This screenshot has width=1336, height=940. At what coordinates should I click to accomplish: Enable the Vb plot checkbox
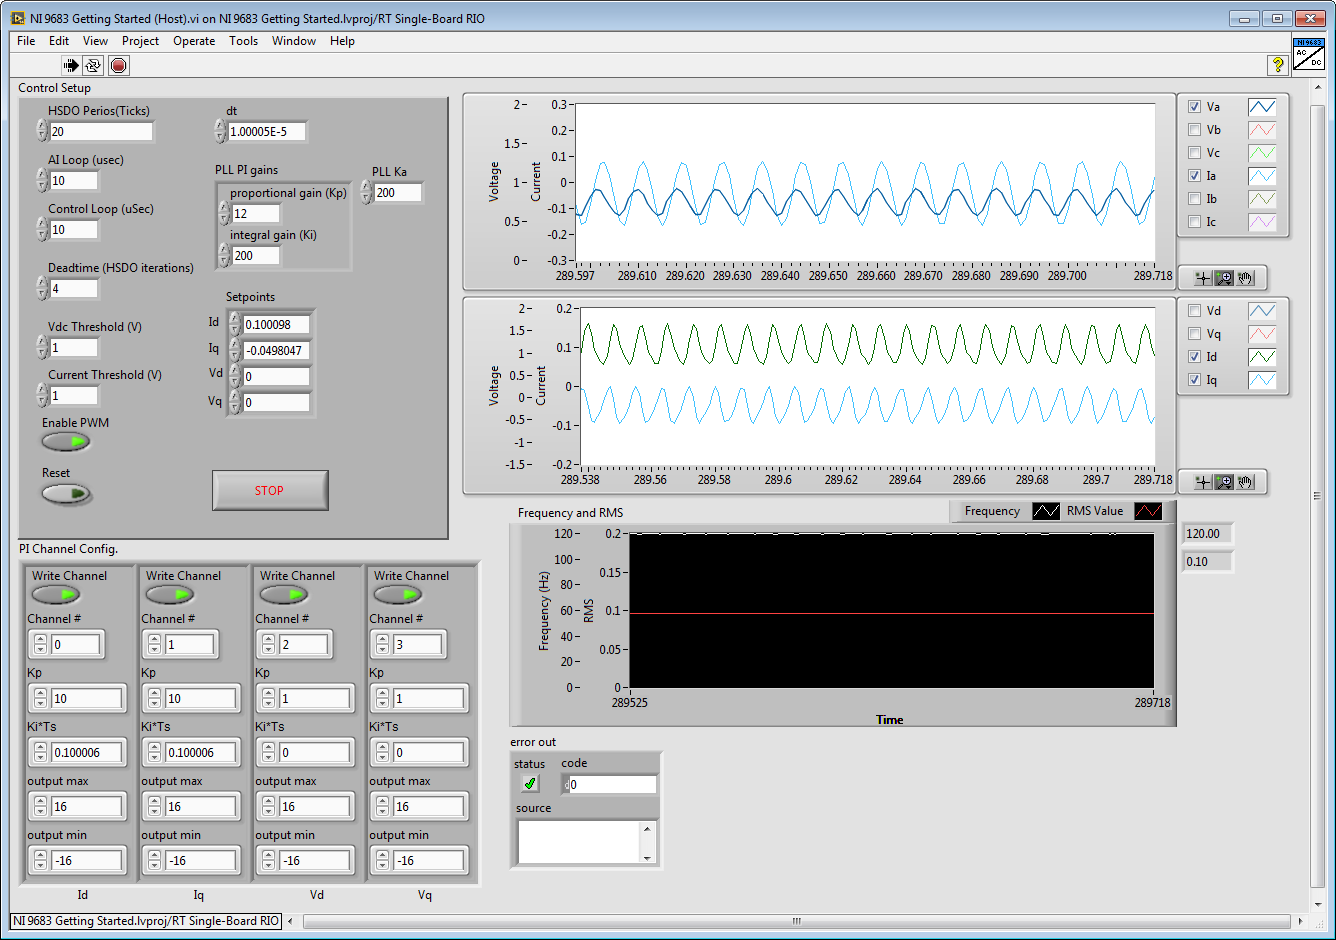[x=1194, y=130]
